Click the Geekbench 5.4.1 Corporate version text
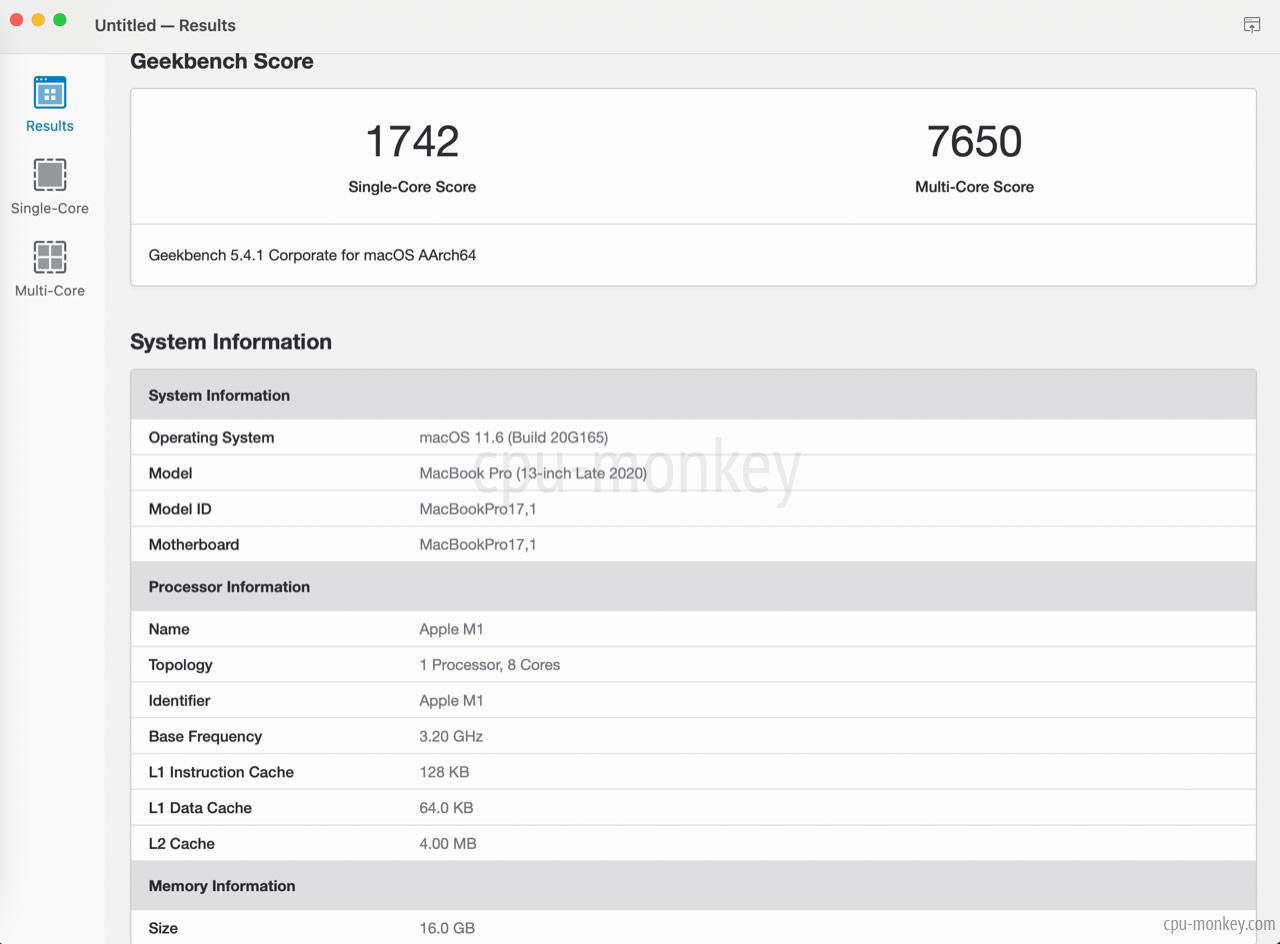 tap(312, 255)
